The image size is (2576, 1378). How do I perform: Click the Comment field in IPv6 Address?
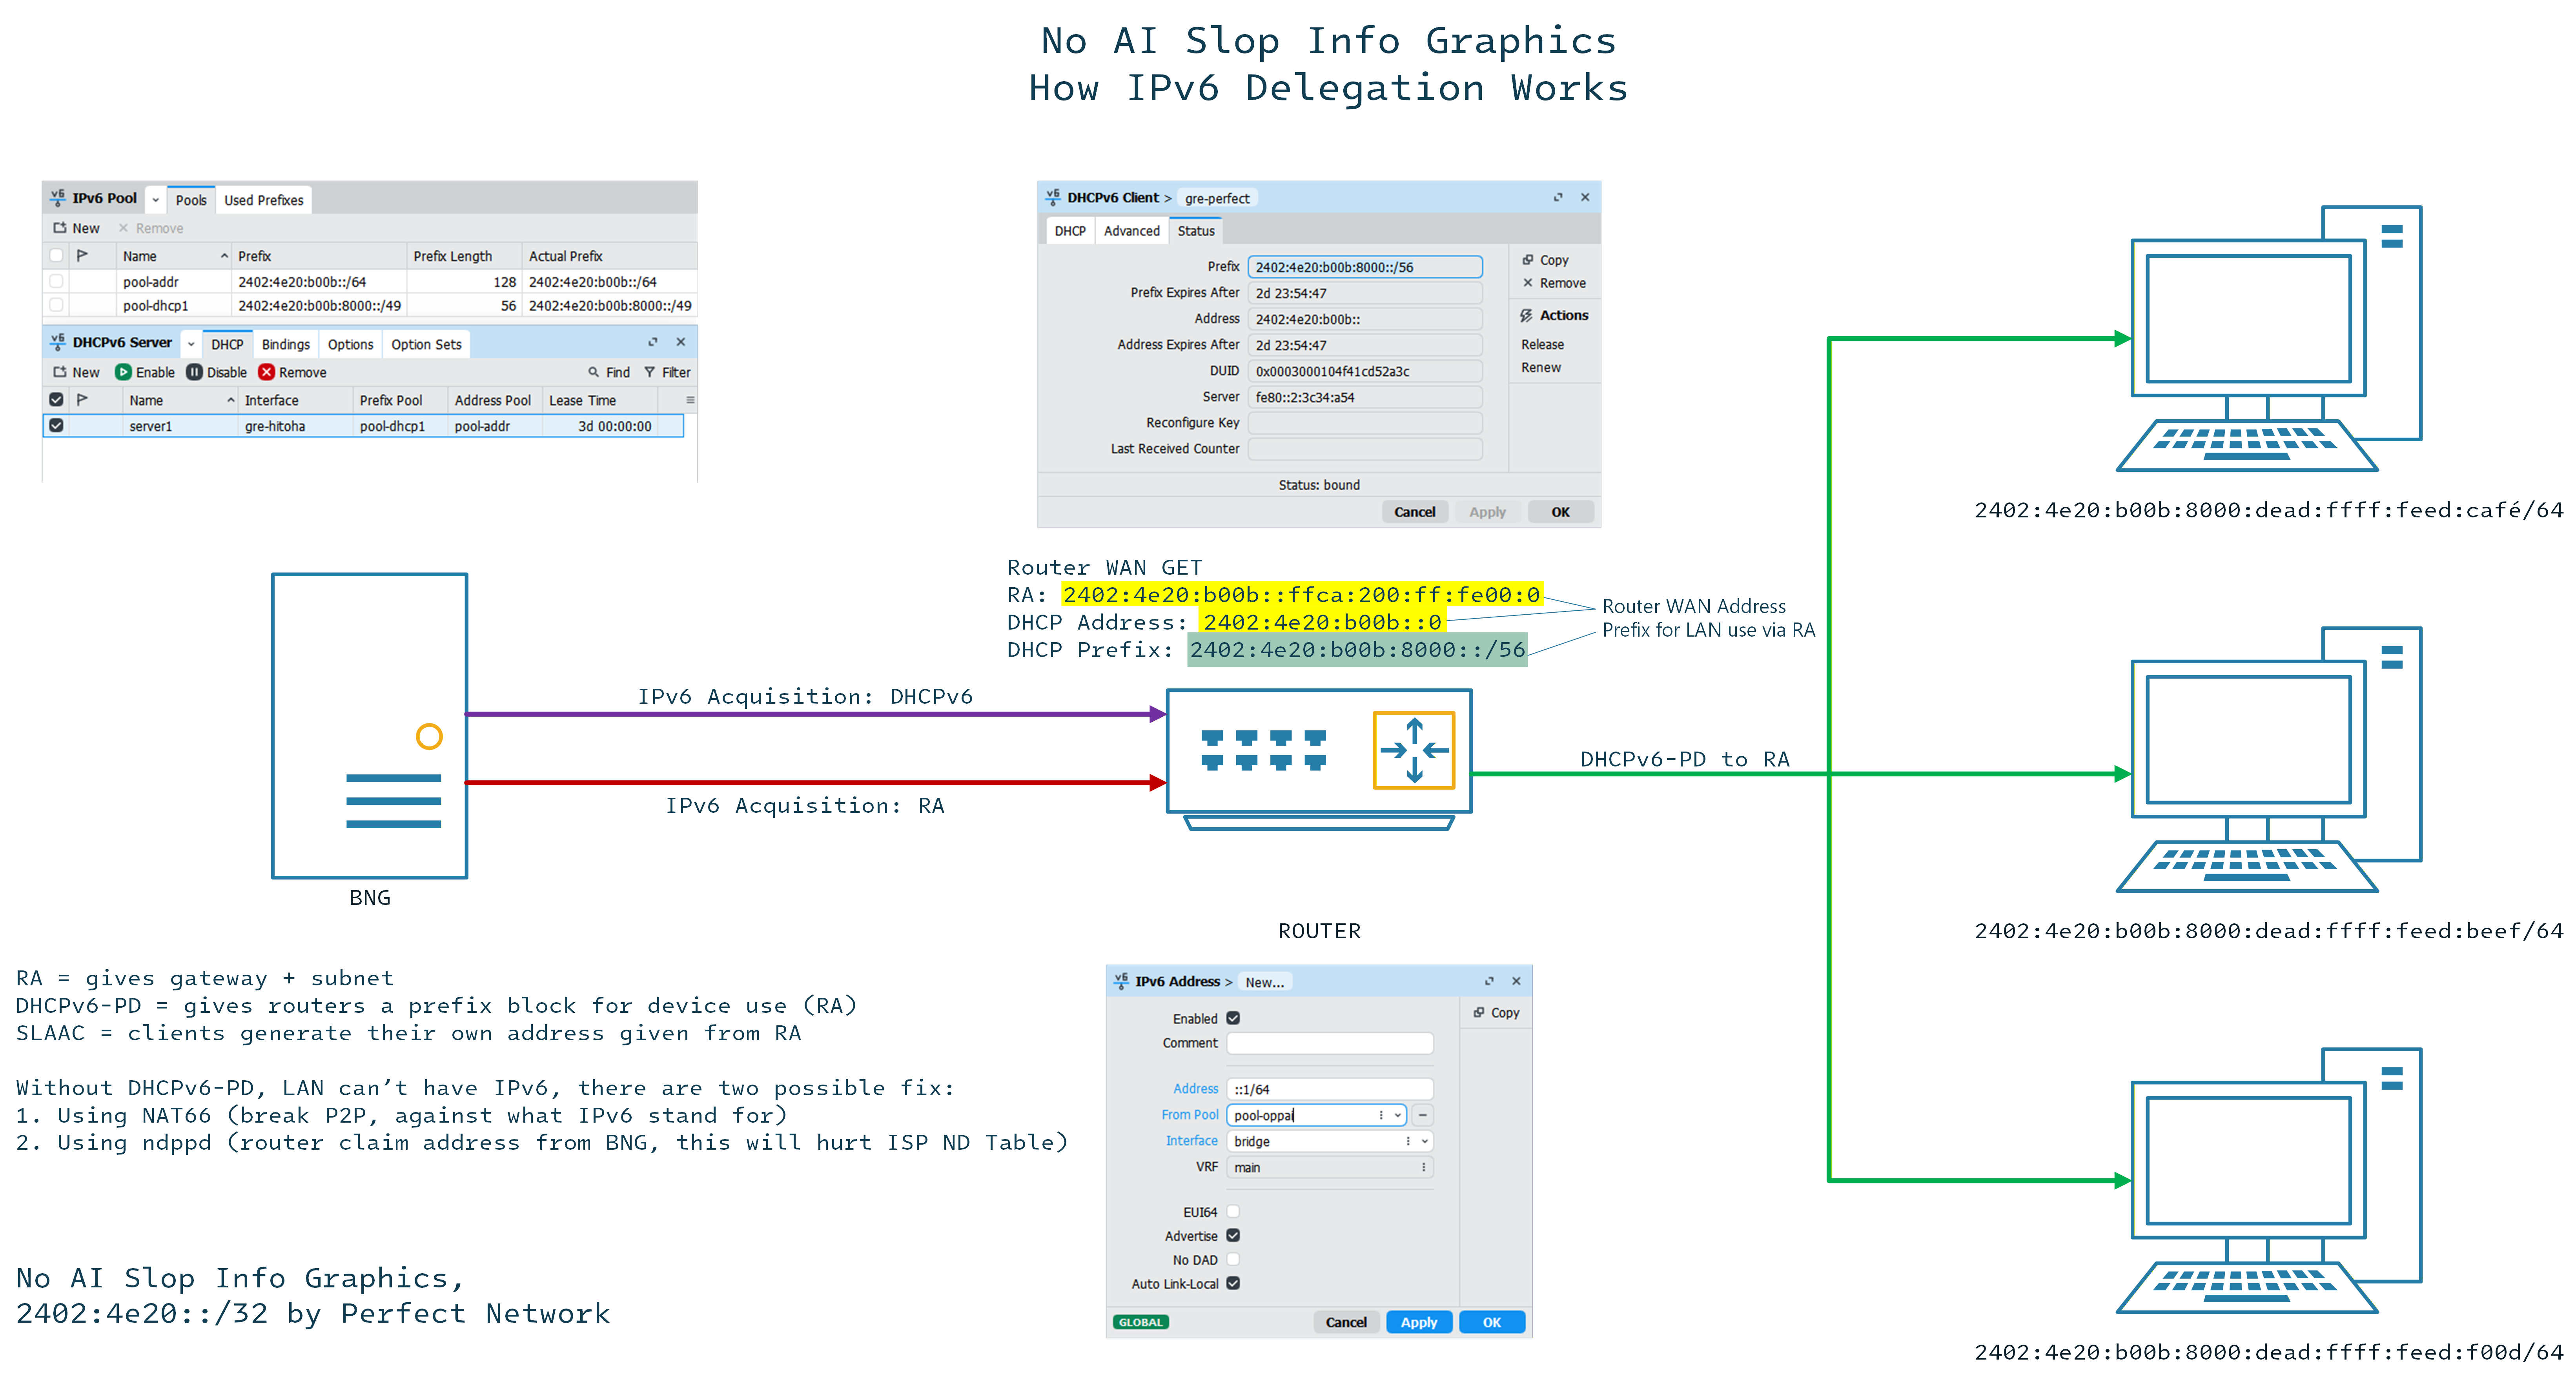coord(1330,1043)
